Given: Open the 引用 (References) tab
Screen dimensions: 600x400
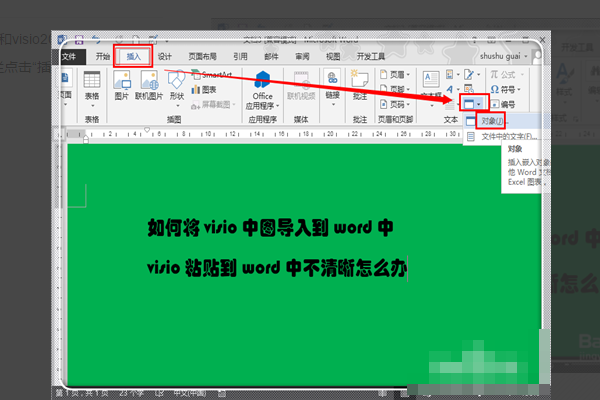Looking at the screenshot, I should [x=240, y=57].
